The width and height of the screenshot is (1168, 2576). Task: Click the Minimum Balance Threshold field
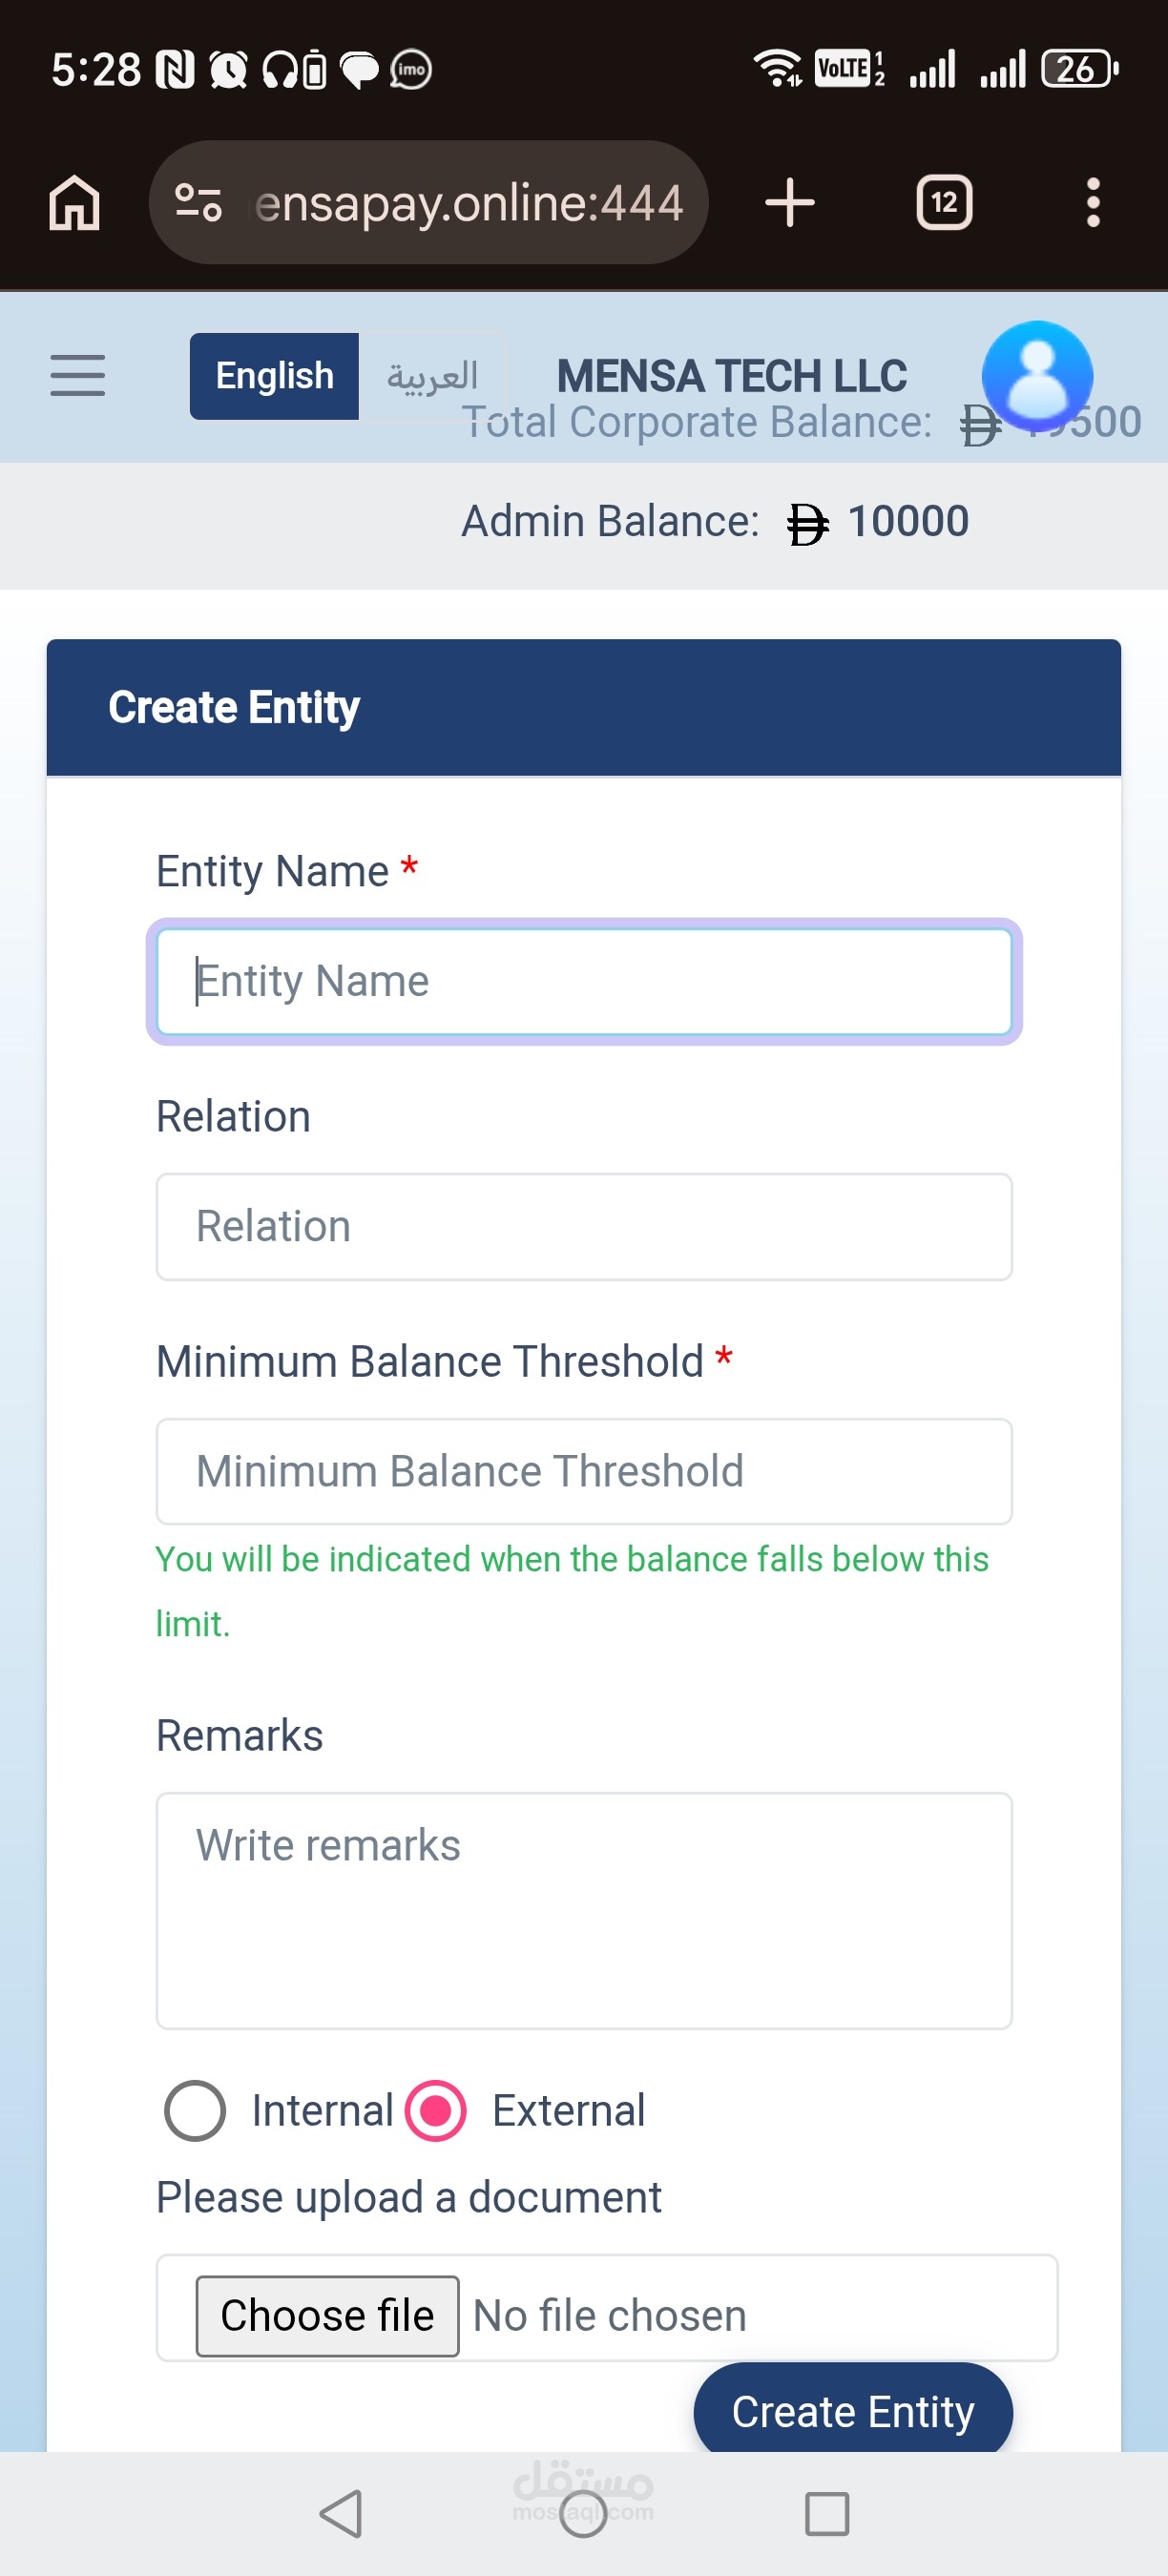(584, 1472)
